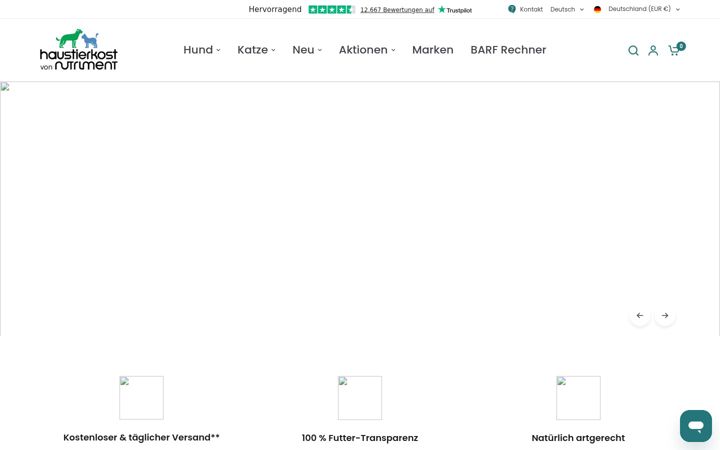Viewport: 720px width, 450px height.
Task: Click the Trustpilot star rating
Action: click(x=331, y=10)
